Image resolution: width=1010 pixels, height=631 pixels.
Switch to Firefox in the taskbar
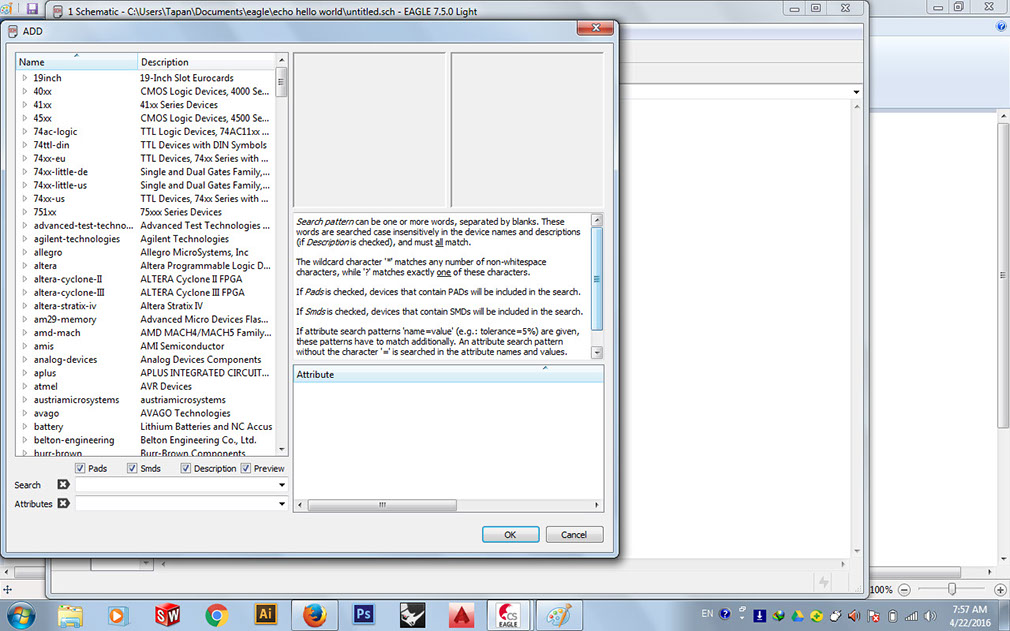click(315, 616)
